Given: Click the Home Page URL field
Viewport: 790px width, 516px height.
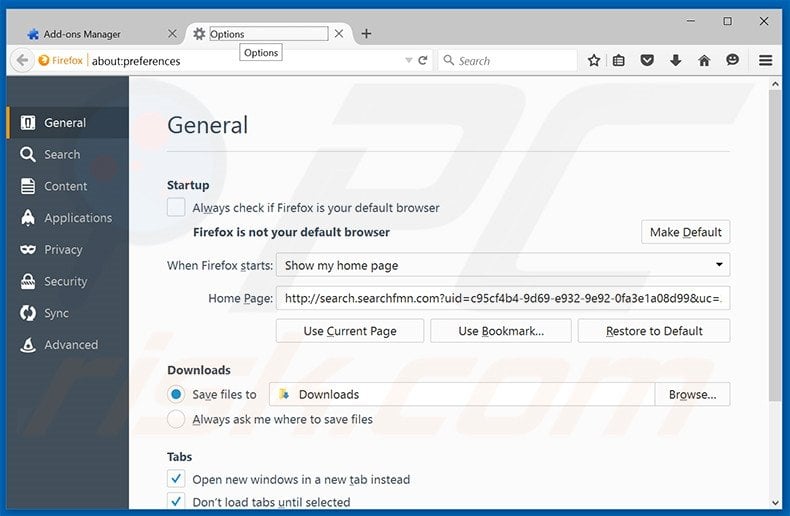Looking at the screenshot, I should [x=503, y=298].
